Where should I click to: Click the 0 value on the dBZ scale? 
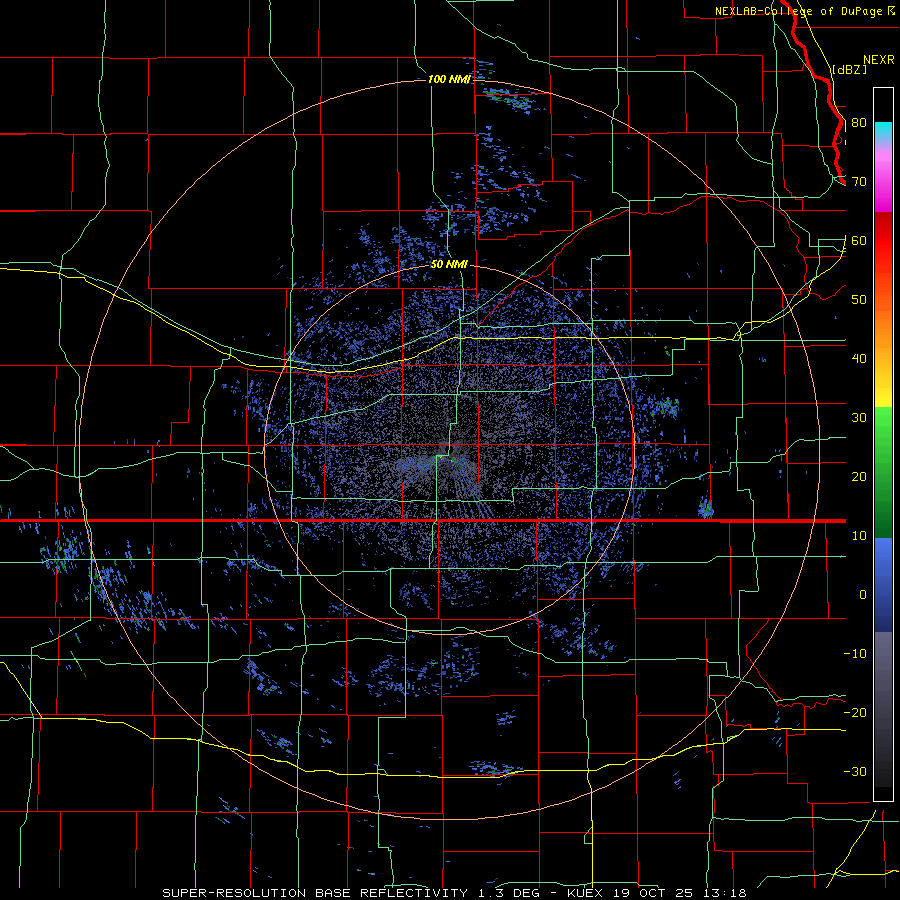[863, 595]
